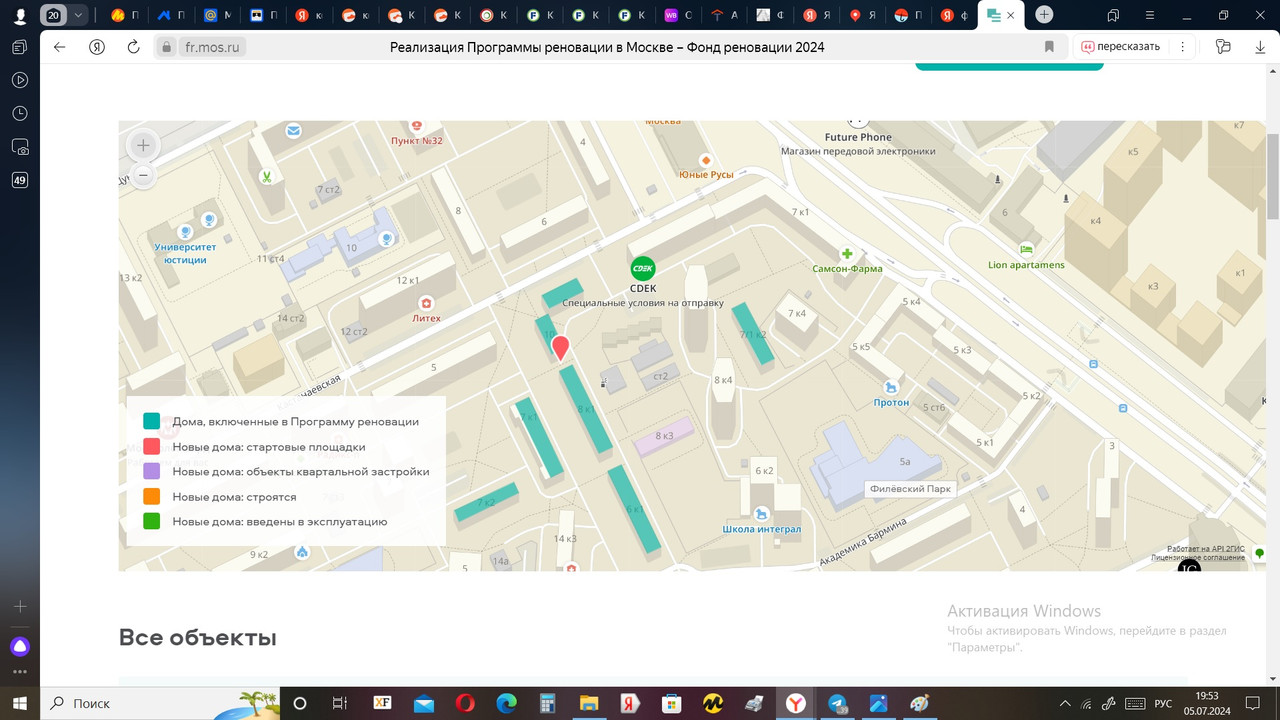Open the sidebar badge numbered 49
This screenshot has width=1280, height=720.
tap(20, 180)
